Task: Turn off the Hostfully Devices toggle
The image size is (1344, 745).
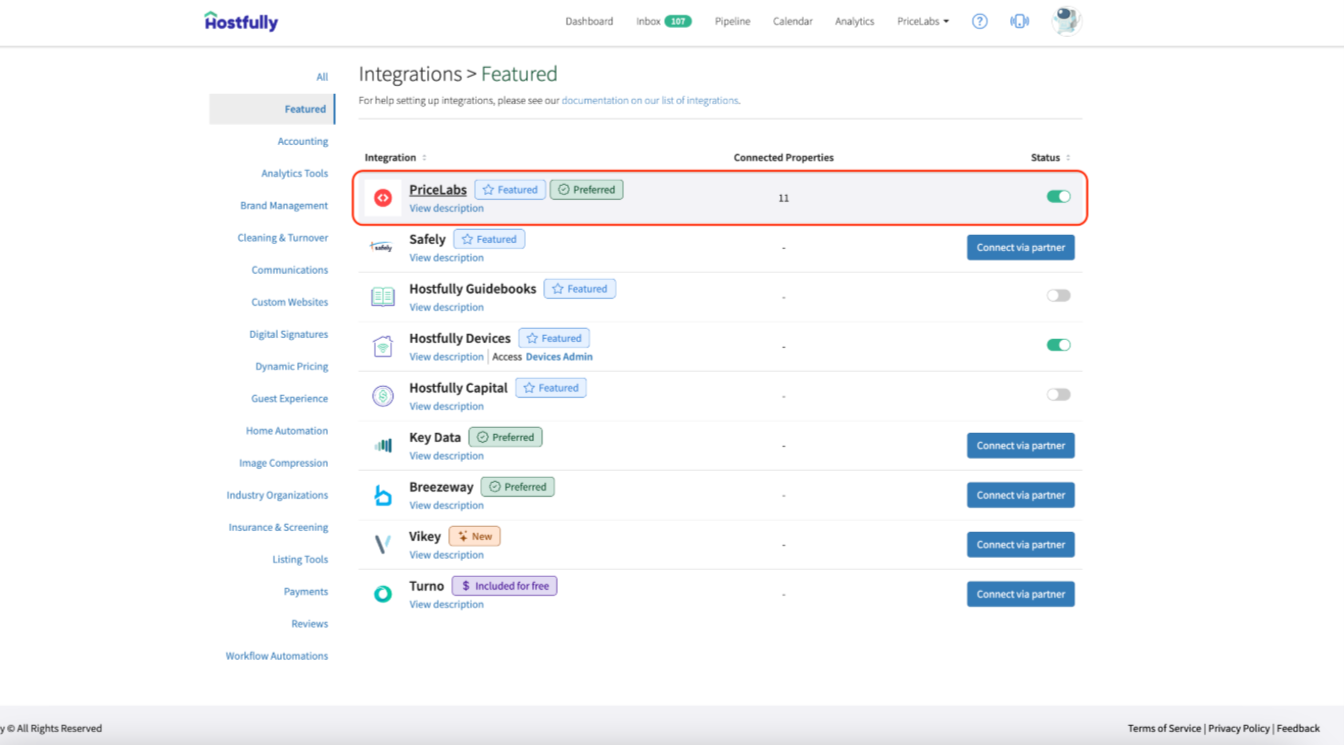Action: tap(1058, 345)
